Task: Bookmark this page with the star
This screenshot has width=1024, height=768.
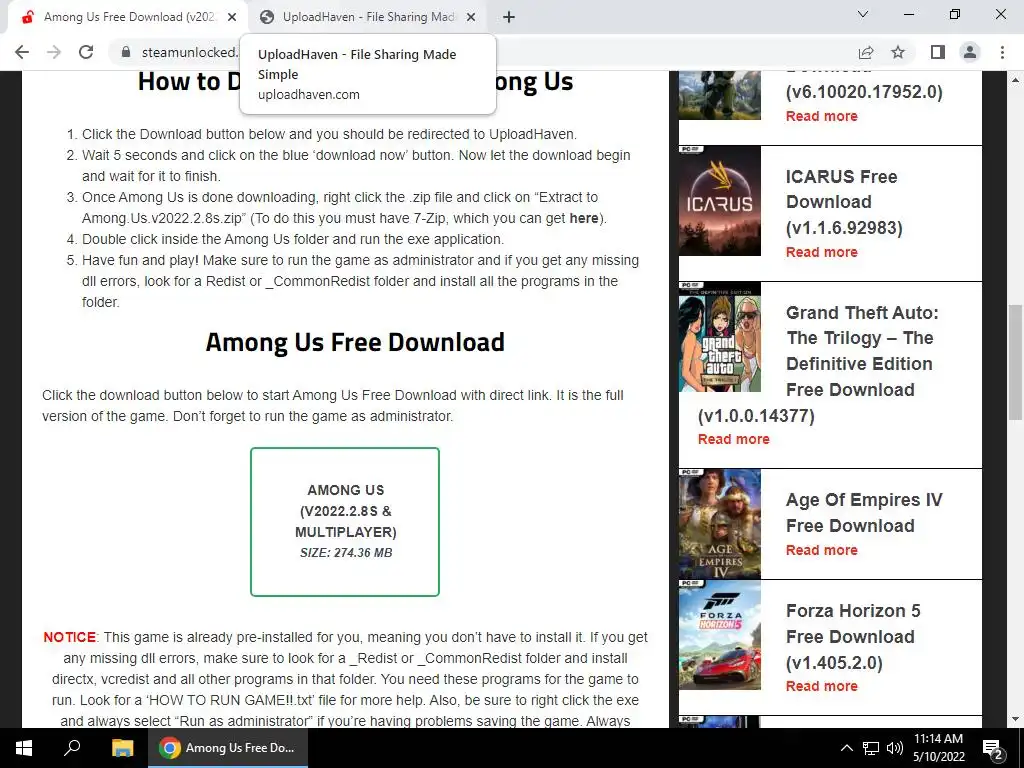Action: tap(898, 52)
